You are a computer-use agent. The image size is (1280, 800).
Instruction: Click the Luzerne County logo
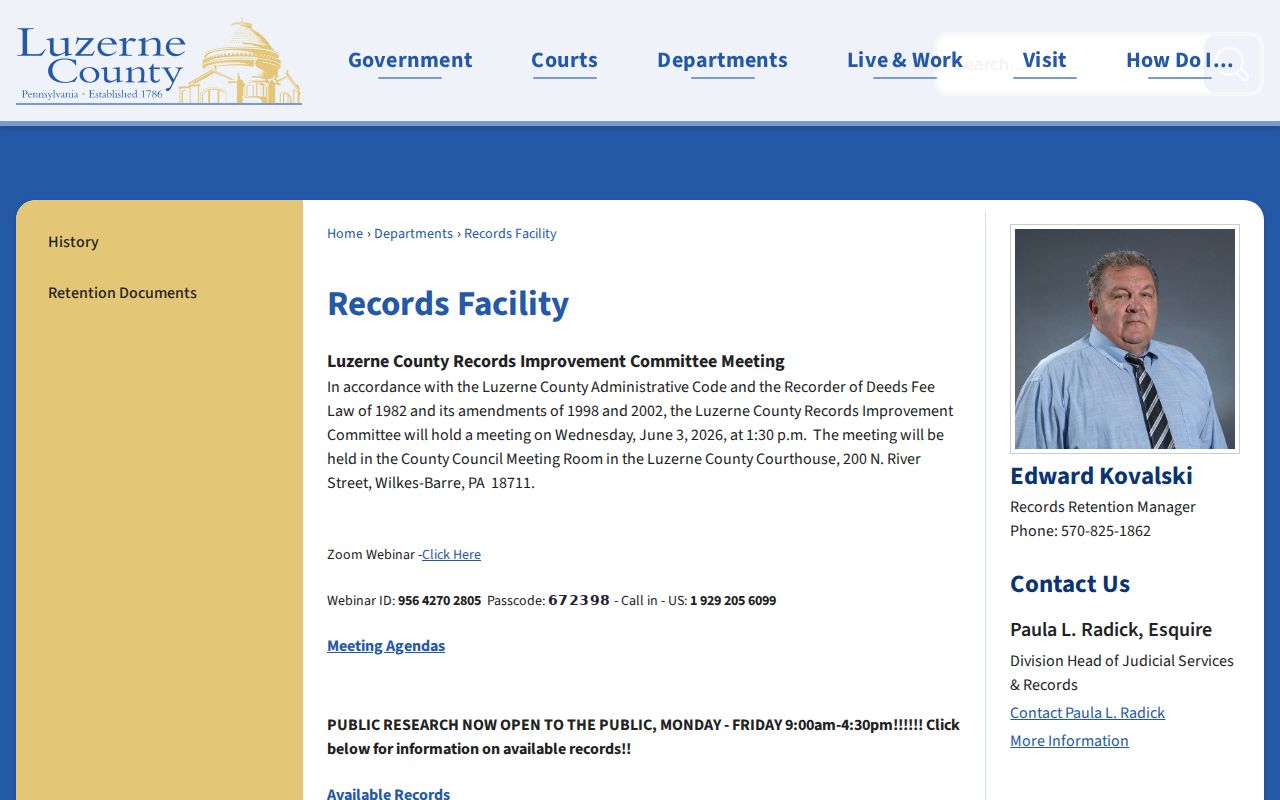159,62
